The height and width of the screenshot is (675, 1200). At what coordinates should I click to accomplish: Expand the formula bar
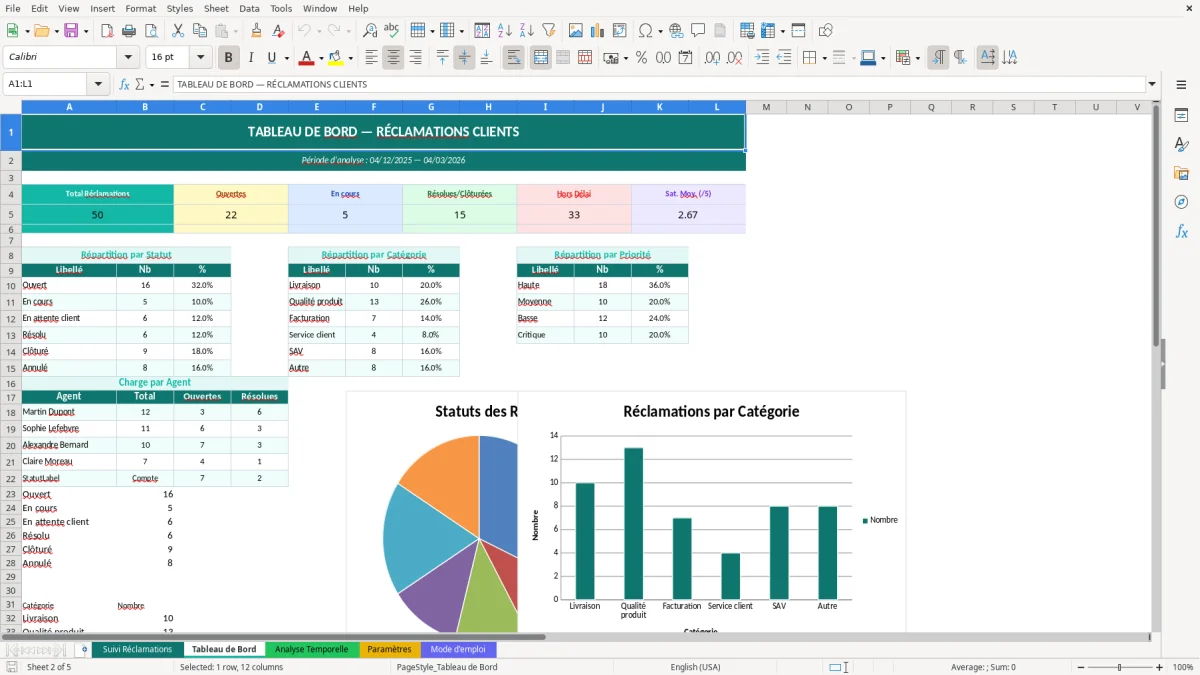pos(1152,84)
